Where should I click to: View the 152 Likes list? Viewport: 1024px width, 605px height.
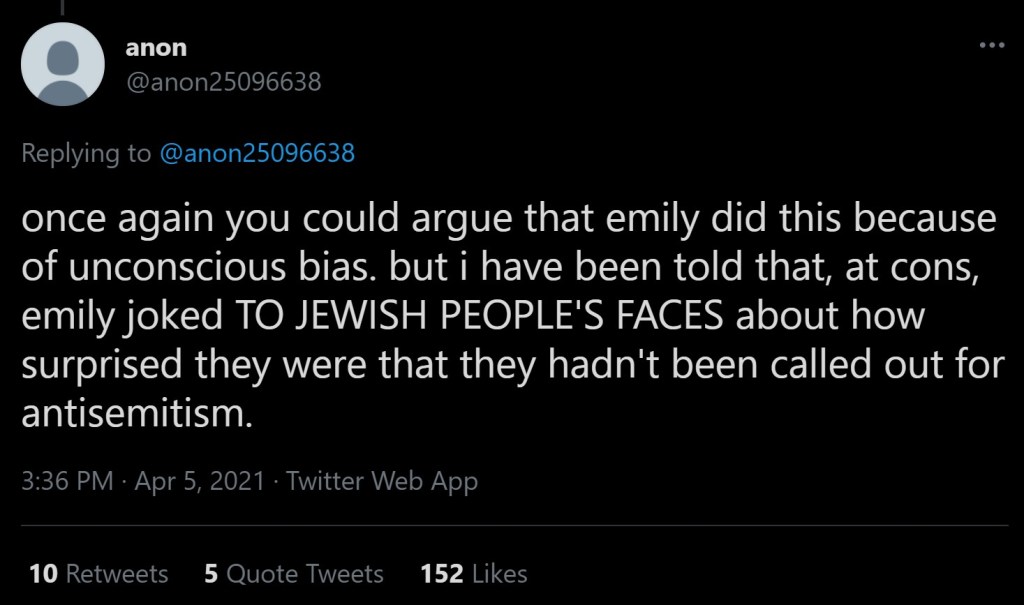474,573
